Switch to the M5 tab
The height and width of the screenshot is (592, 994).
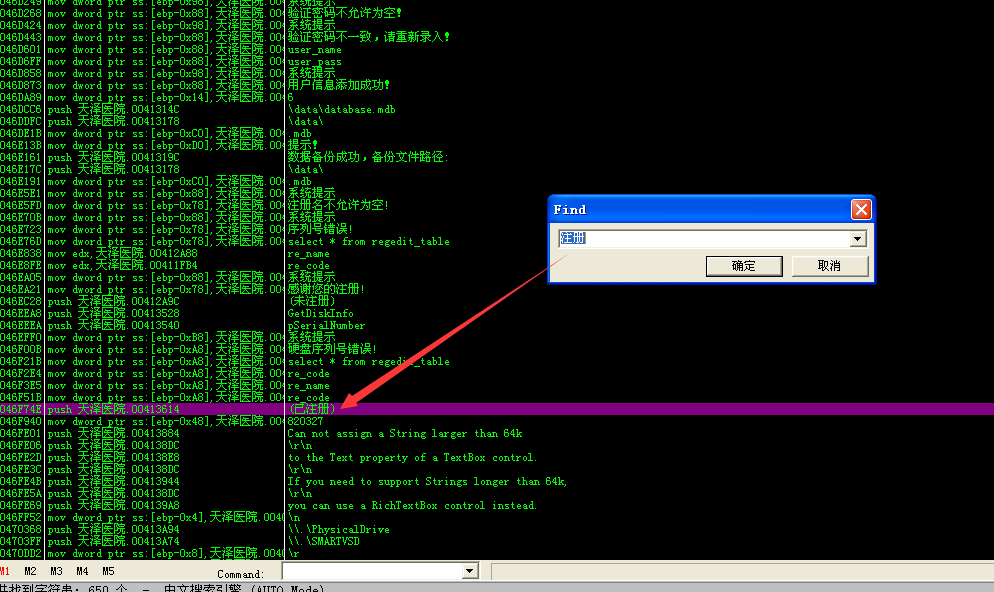pyautogui.click(x=108, y=572)
